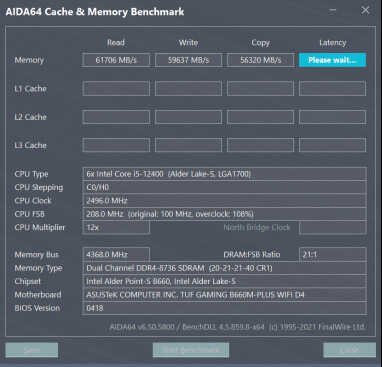Click the AIDA64 Cache & Memory Benchmark title
This screenshot has height=367, width=382.
pyautogui.click(x=95, y=12)
